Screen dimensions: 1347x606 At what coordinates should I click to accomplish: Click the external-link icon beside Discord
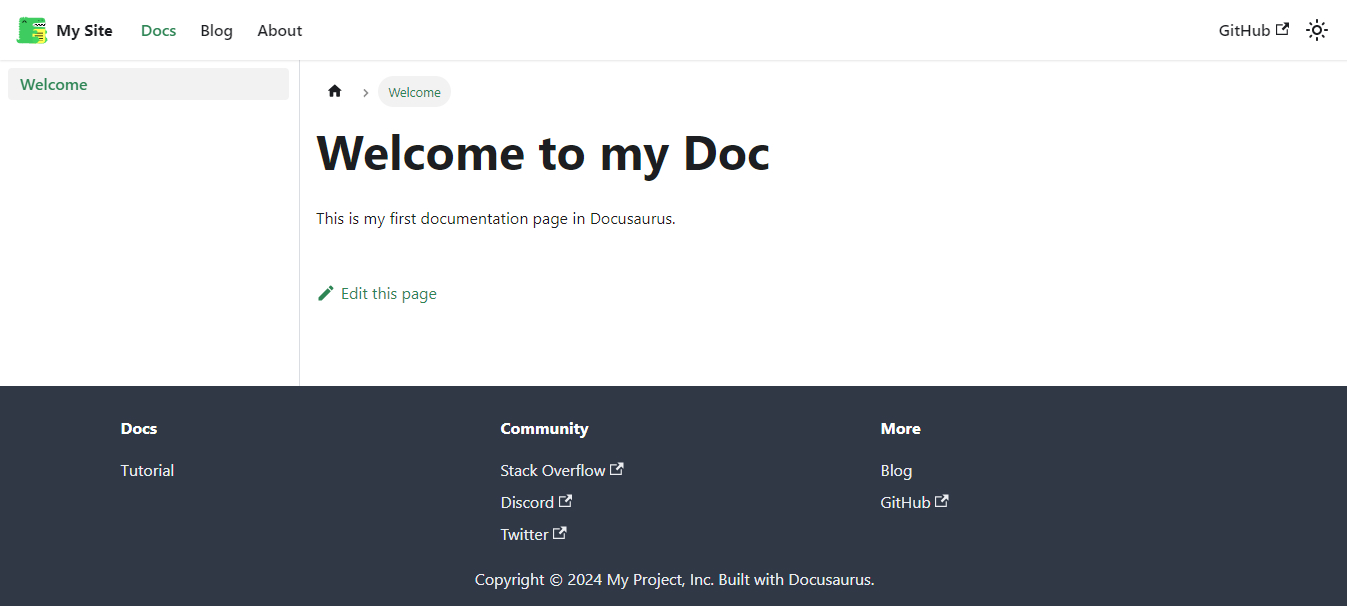coord(566,500)
